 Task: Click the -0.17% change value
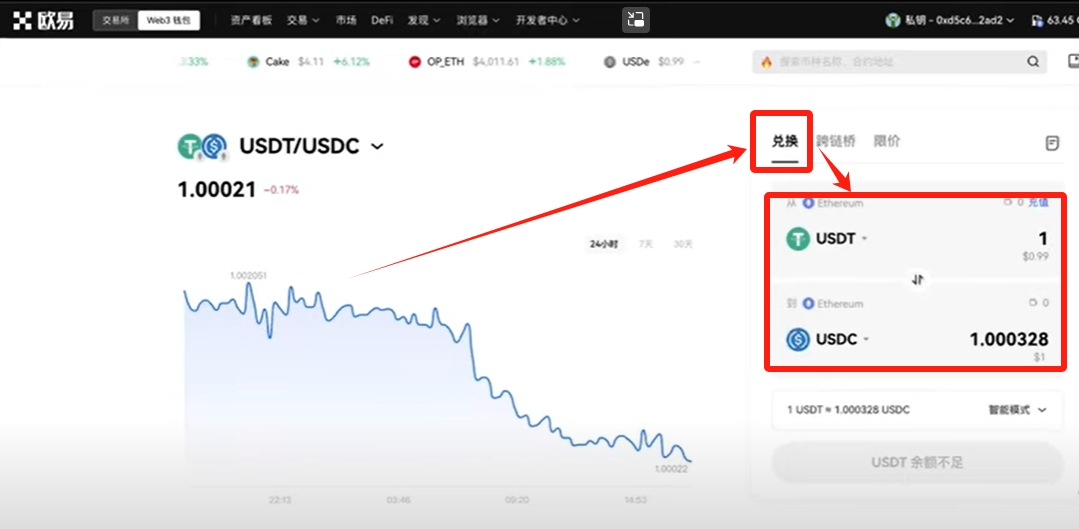click(x=281, y=190)
